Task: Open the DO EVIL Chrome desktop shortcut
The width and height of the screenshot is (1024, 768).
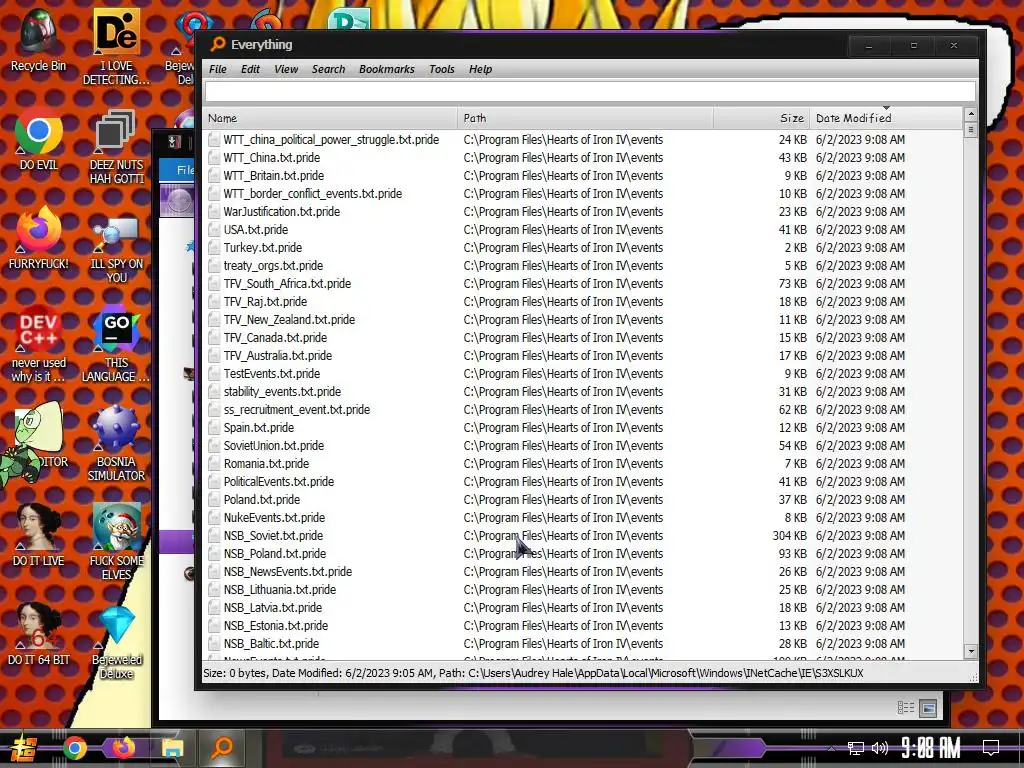Action: pos(39,141)
